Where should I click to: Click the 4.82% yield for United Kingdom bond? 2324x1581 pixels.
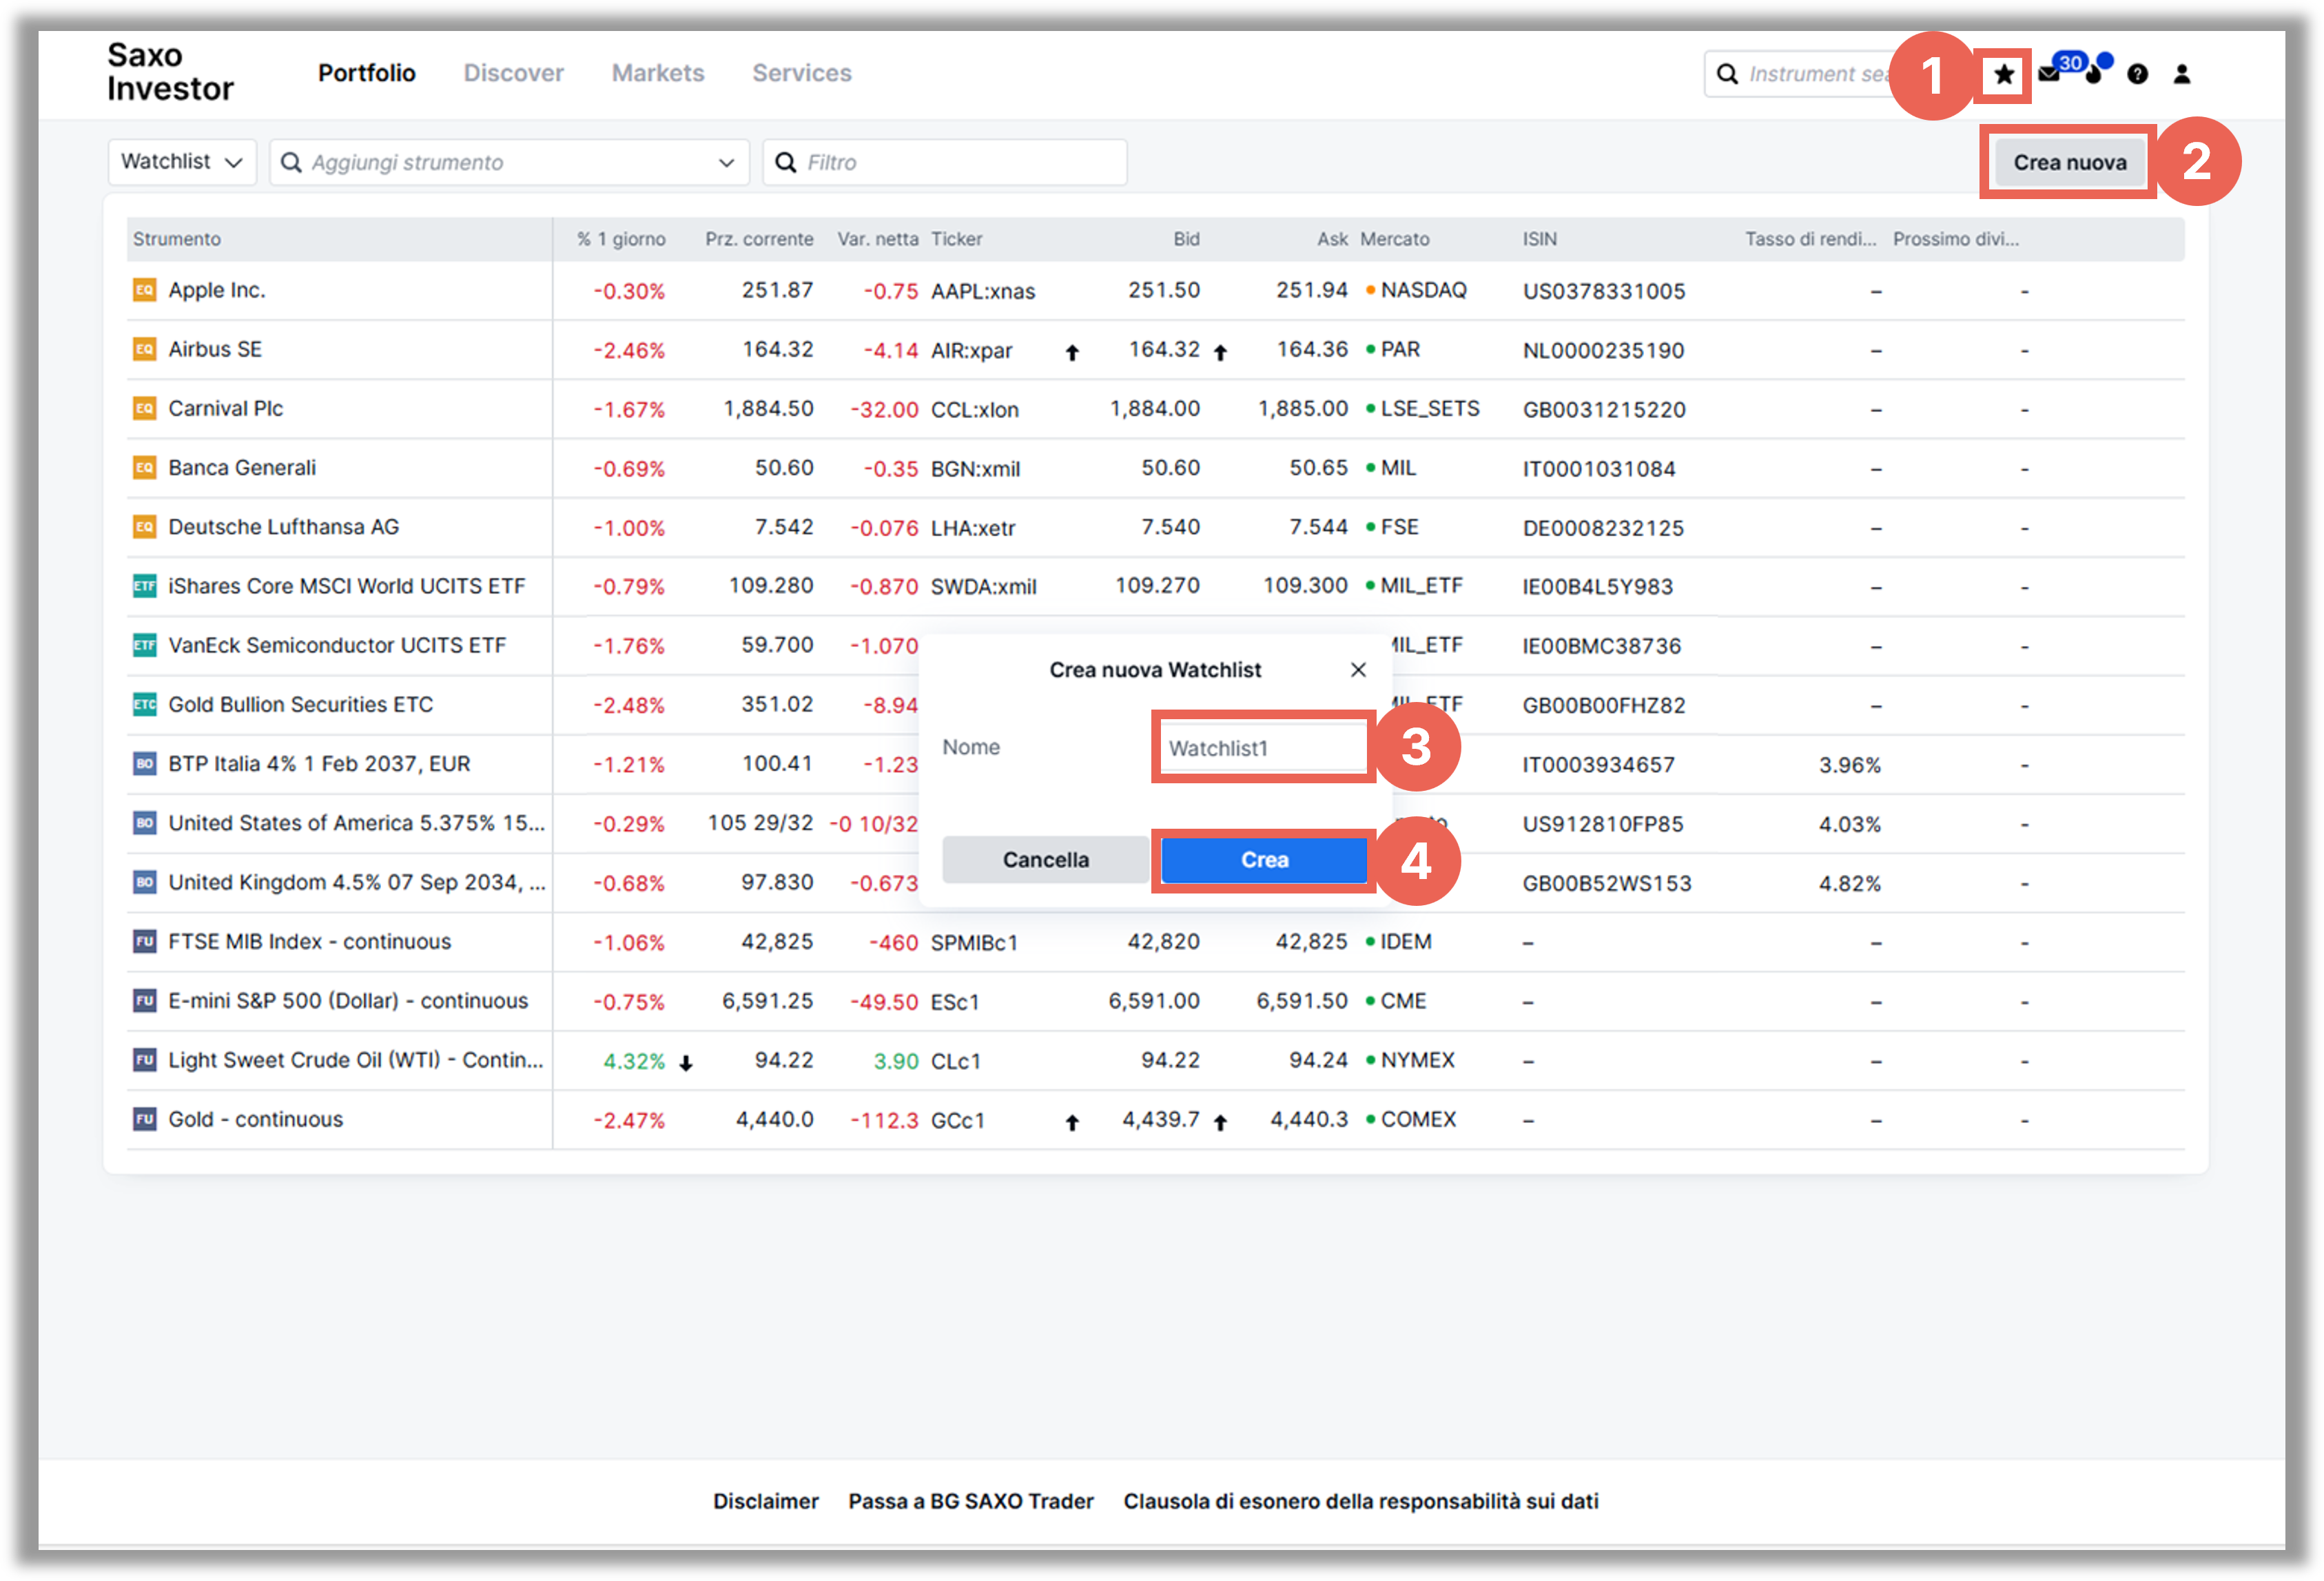click(1850, 883)
